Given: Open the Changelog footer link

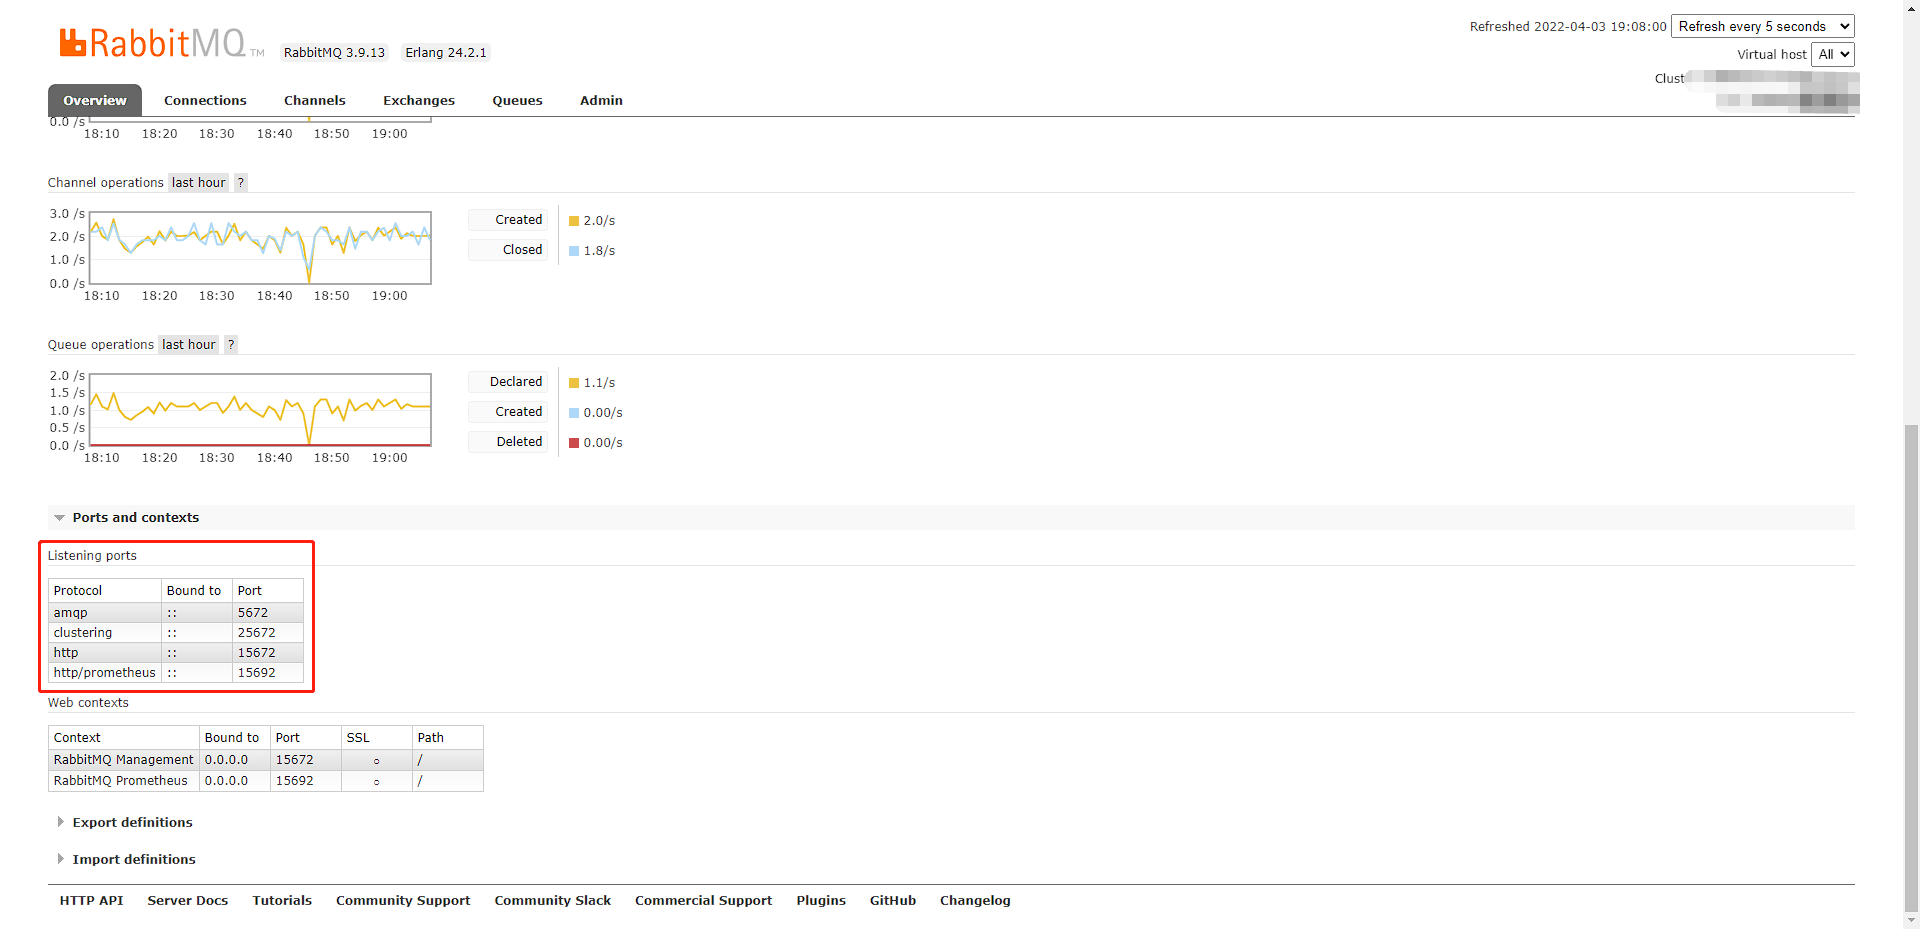Looking at the screenshot, I should 975,900.
